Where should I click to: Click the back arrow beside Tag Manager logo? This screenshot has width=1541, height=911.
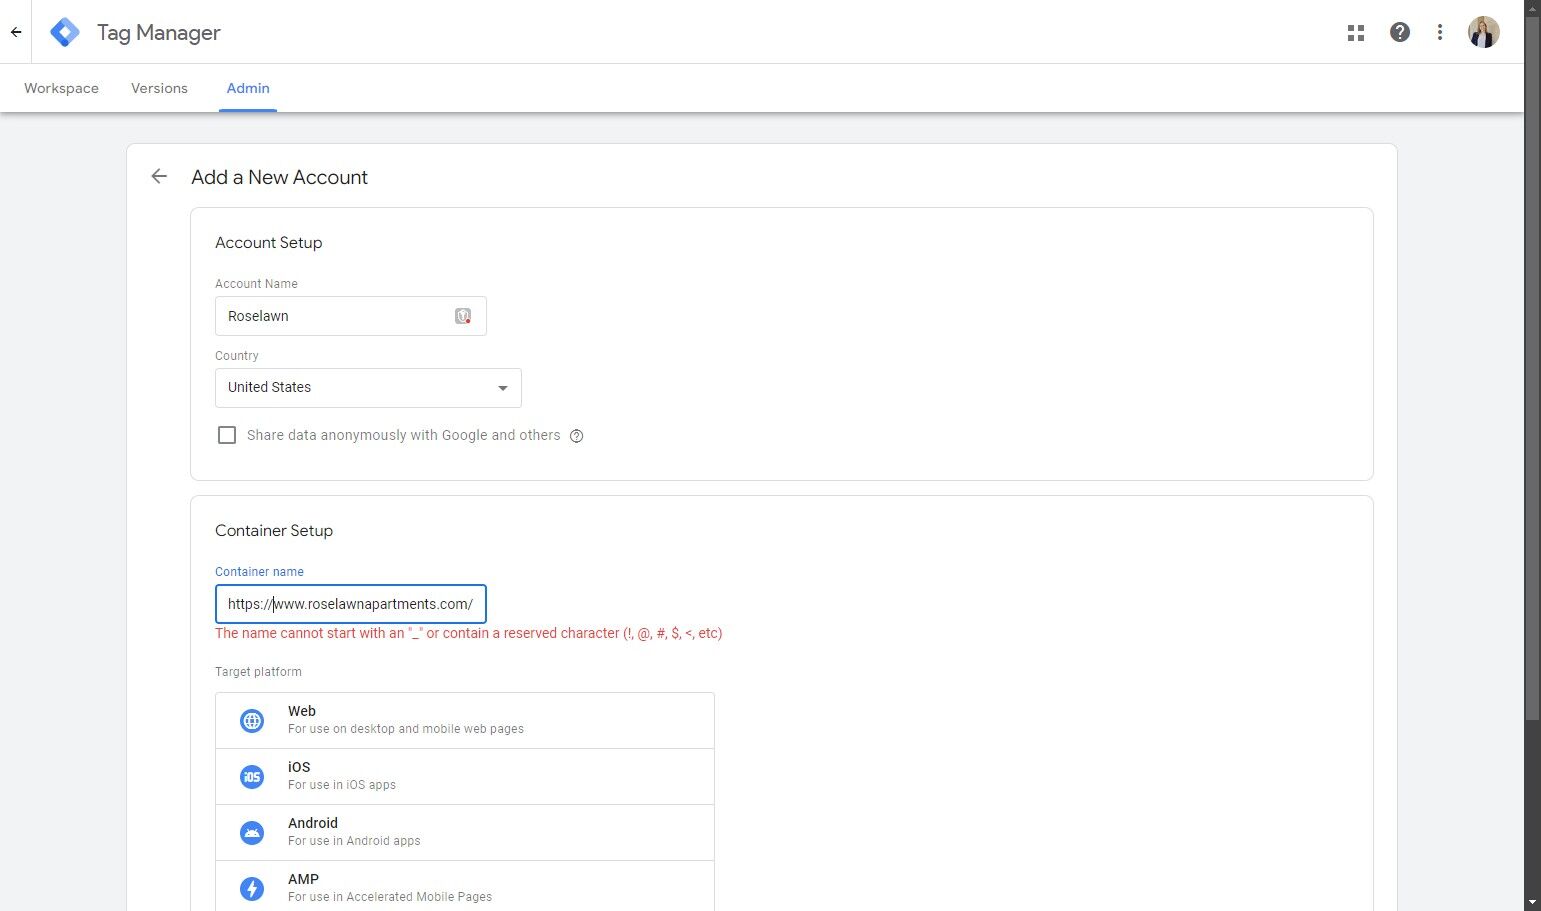coord(16,32)
